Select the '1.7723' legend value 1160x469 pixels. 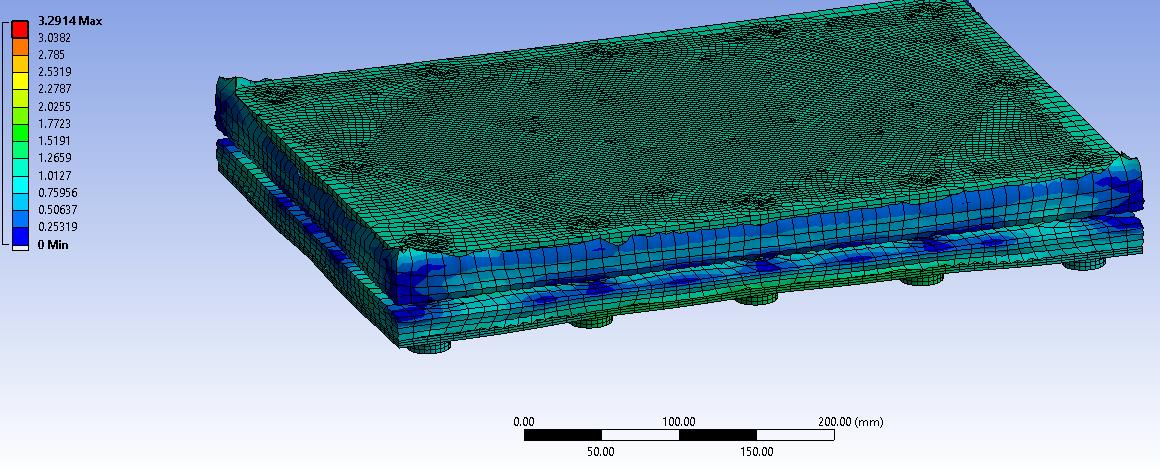tap(55, 124)
